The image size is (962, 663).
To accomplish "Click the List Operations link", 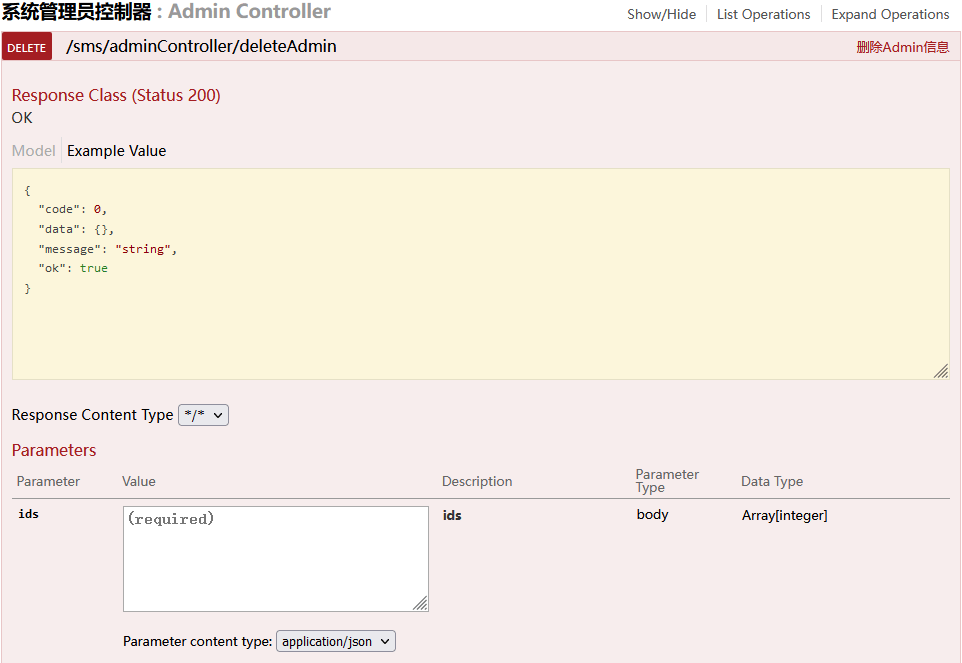I will 763,14.
